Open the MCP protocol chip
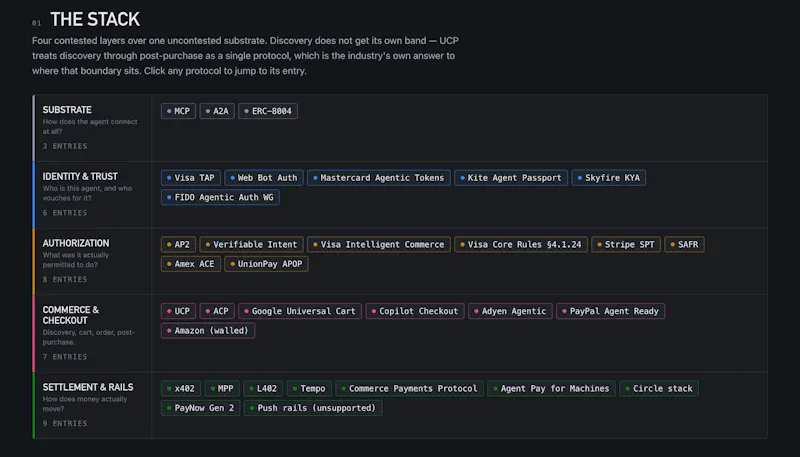This screenshot has height=457, width=800. click(179, 111)
